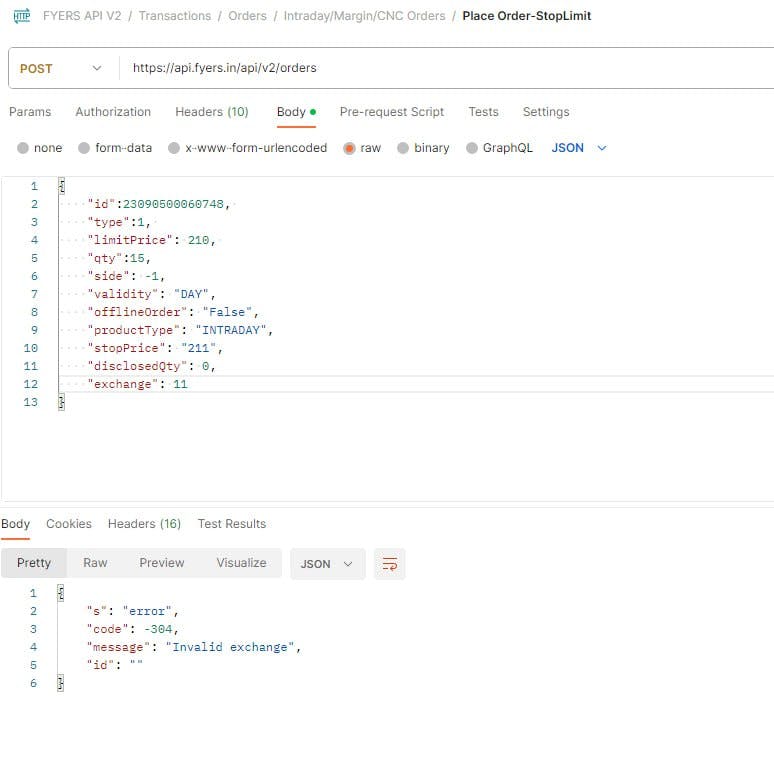Image resolution: width=774 pixels, height=769 pixels.
Task: Switch to the Params tab
Action: coord(30,112)
